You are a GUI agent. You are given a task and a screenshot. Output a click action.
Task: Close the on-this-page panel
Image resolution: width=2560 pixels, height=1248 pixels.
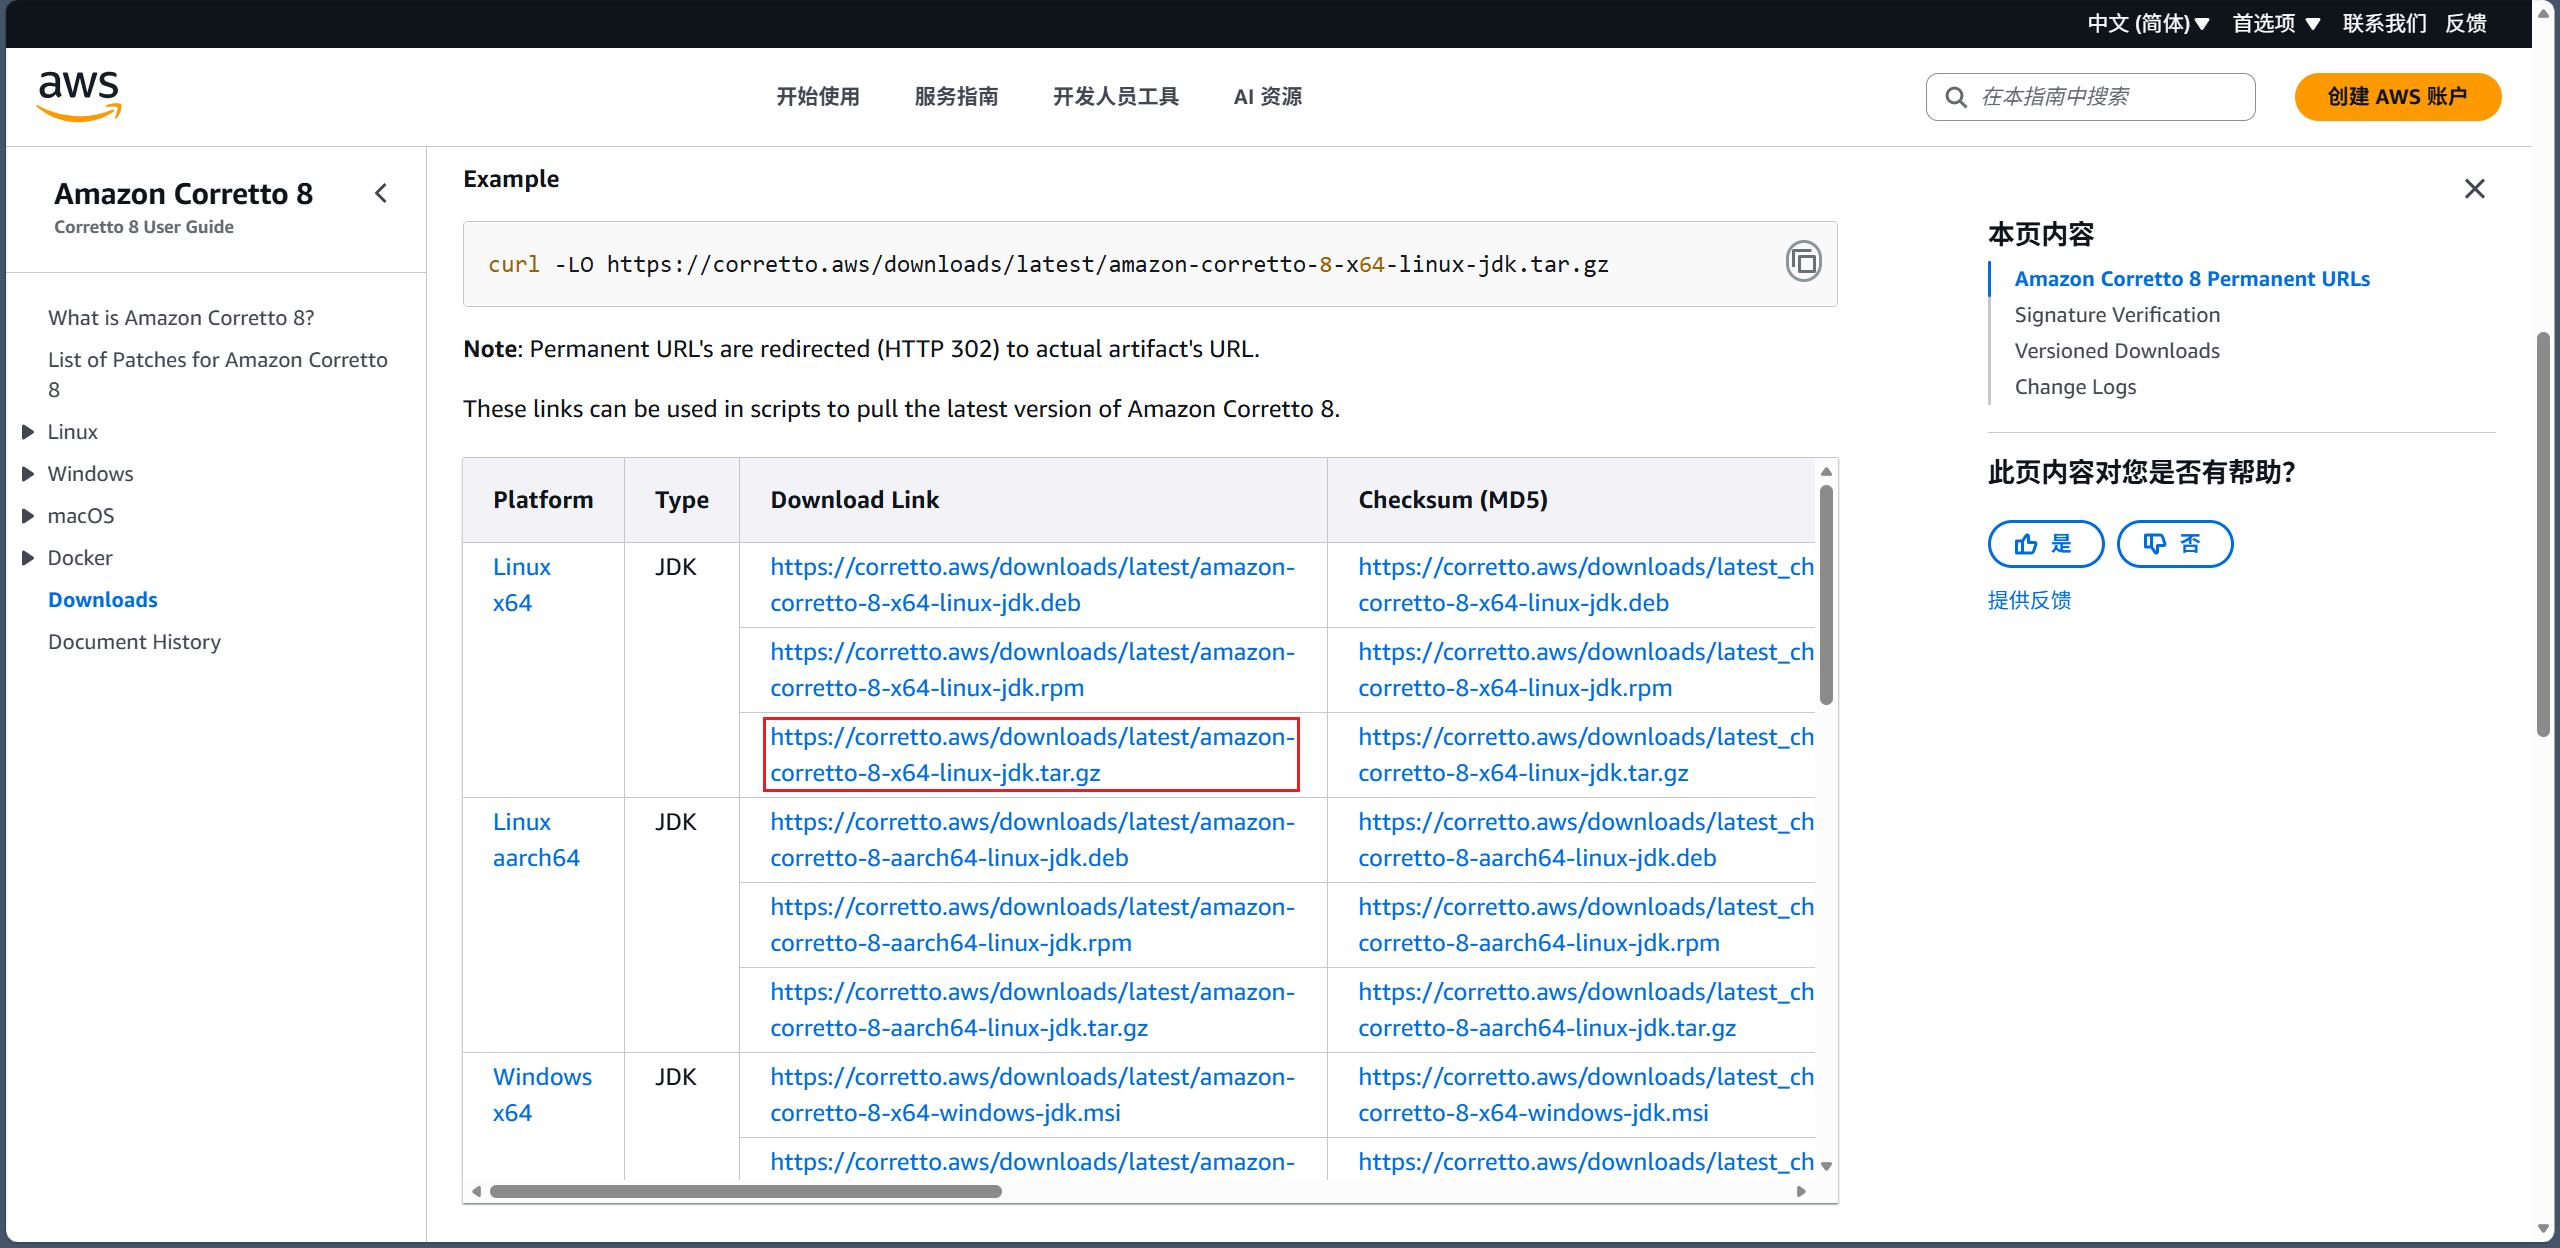(2474, 189)
